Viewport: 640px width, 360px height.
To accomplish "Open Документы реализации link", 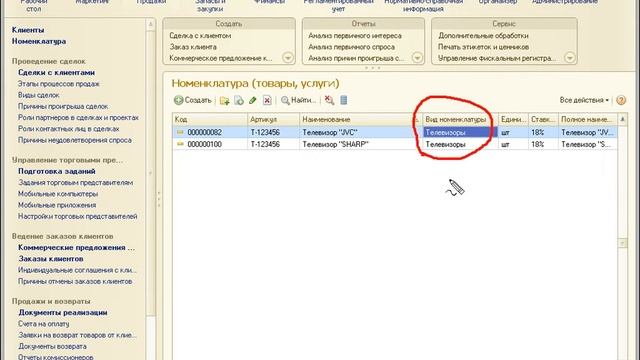I will tap(63, 313).
